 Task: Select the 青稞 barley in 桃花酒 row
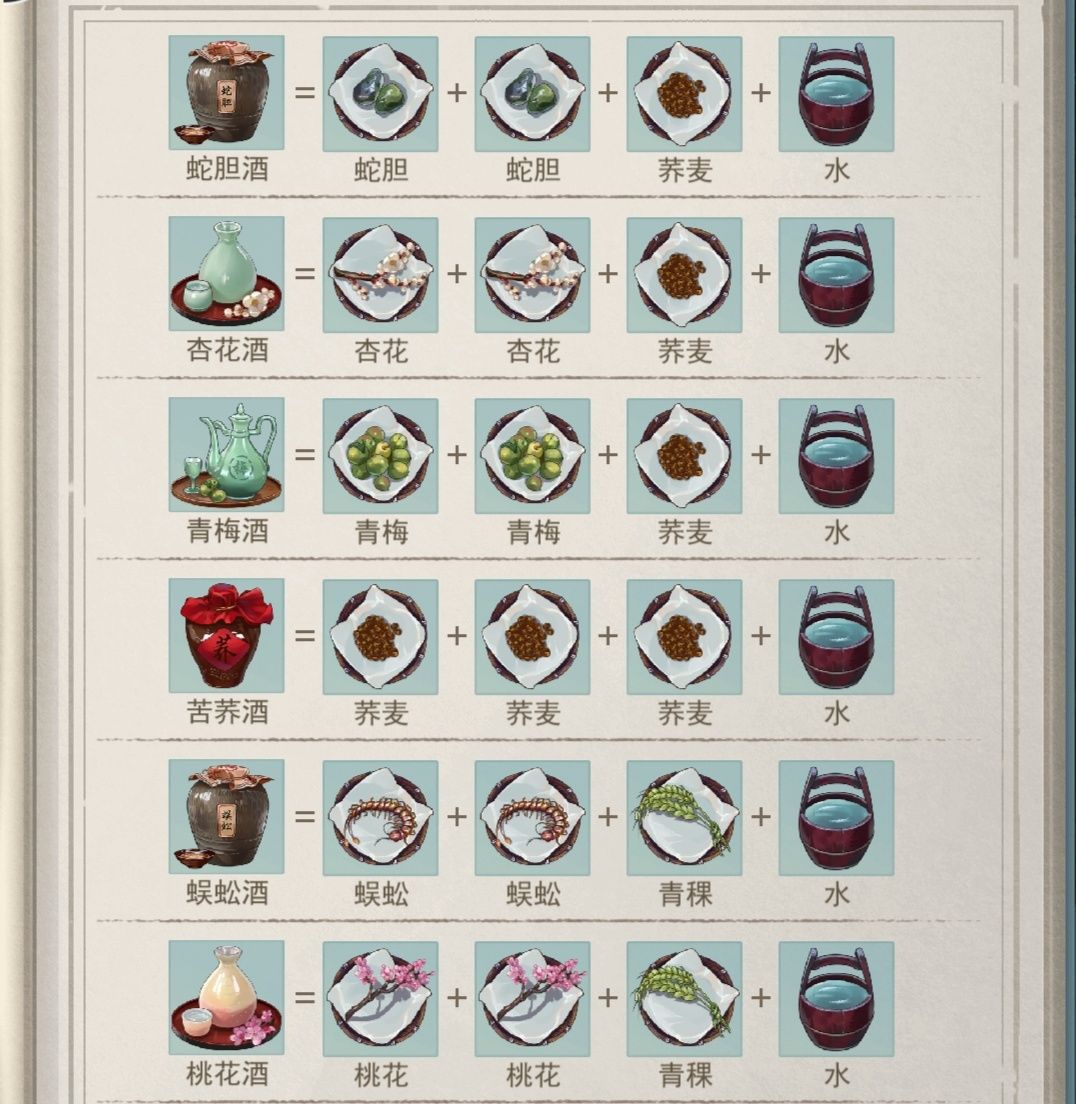(x=684, y=999)
